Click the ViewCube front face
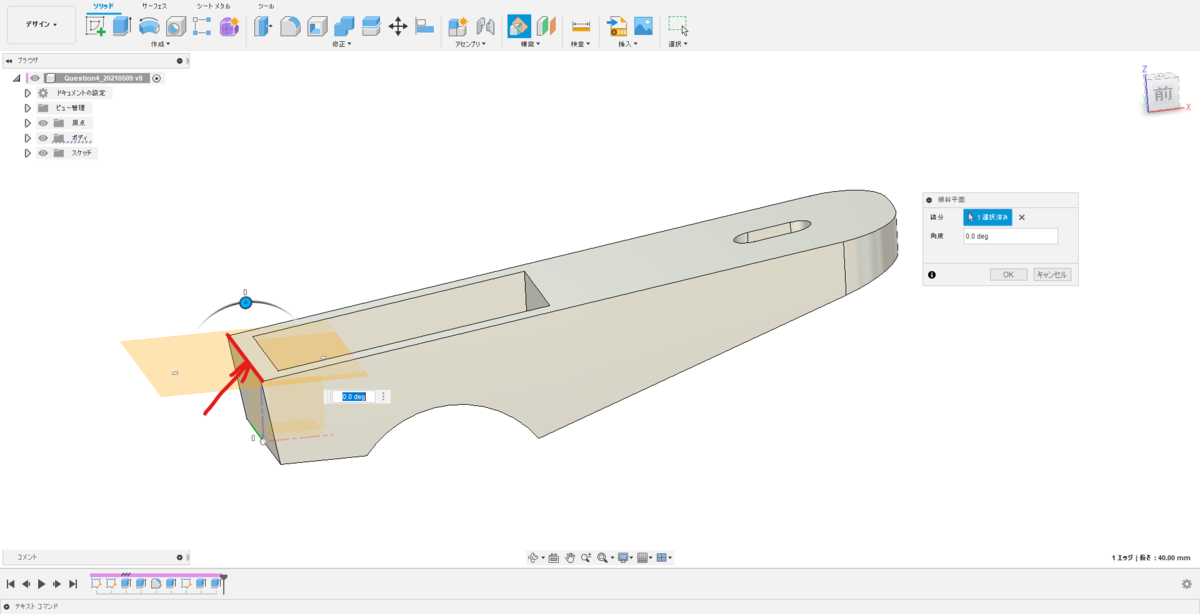Screen dimensions: 1200x614 pos(1163,94)
